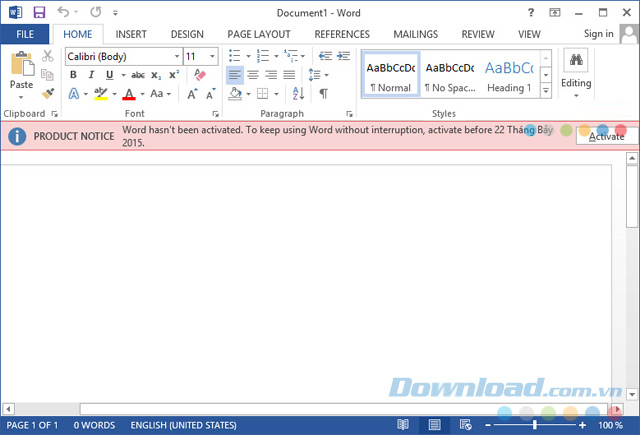Shrink the font size

pos(211,94)
